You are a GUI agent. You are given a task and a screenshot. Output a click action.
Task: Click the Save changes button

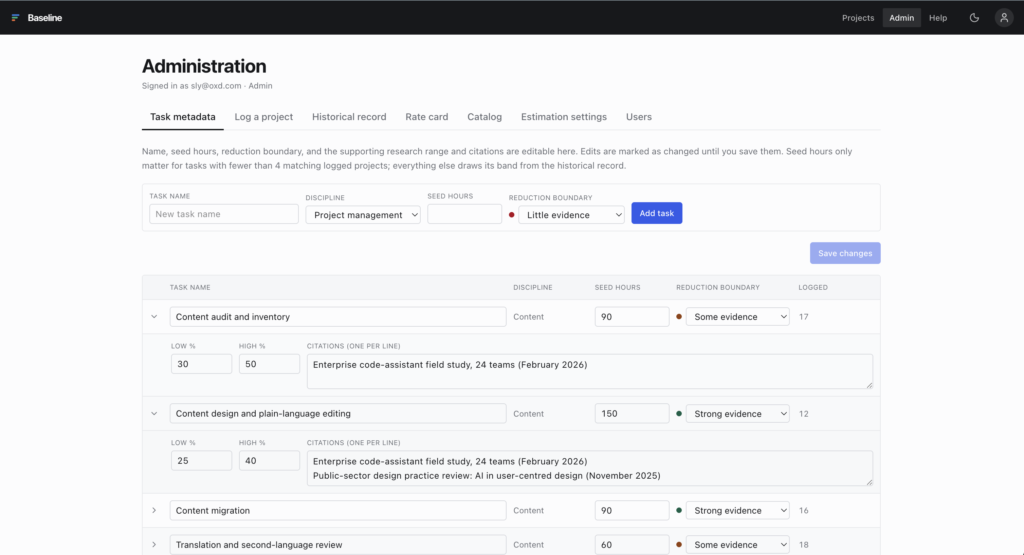coord(845,253)
